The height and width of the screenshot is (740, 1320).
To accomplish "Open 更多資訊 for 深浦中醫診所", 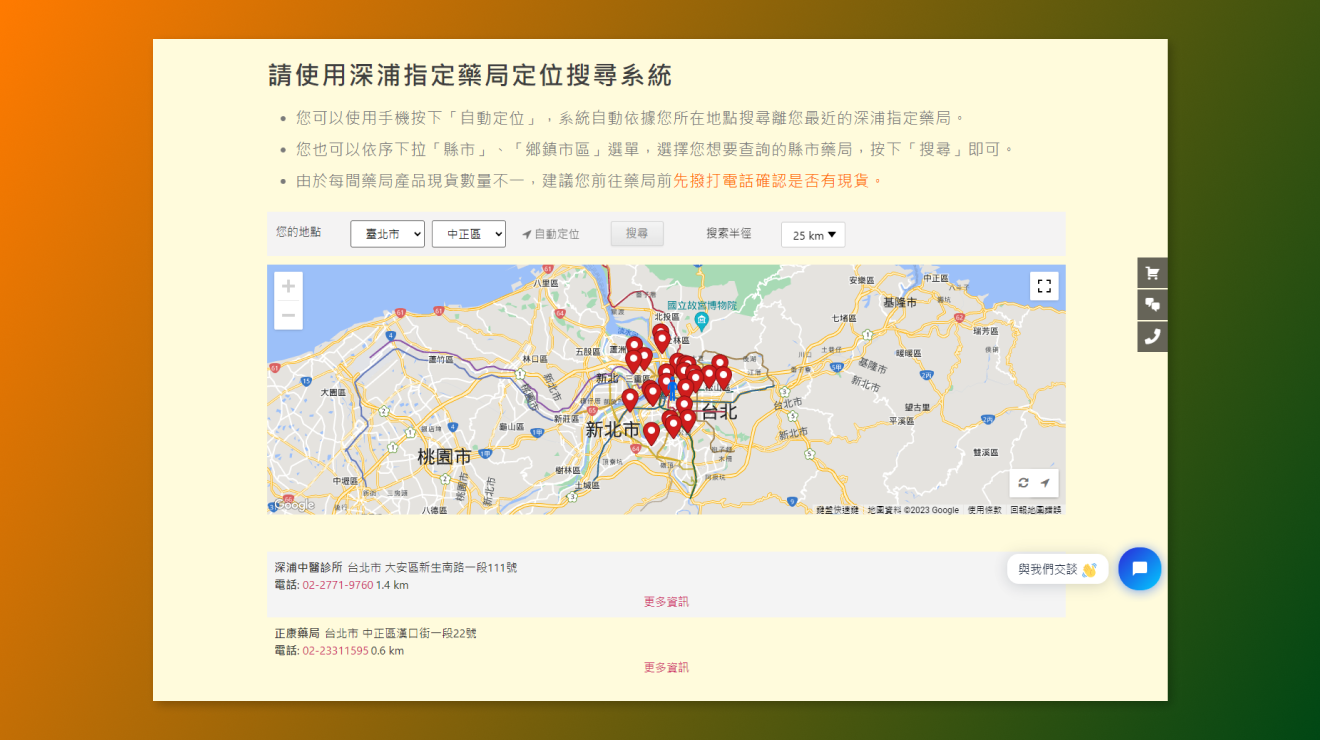I will (666, 602).
